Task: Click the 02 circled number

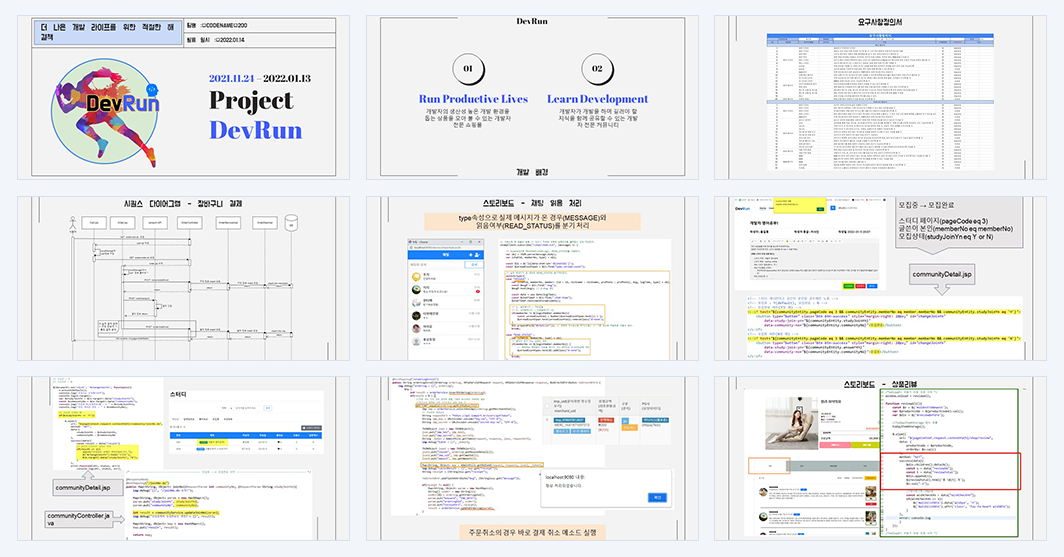Action: [597, 69]
